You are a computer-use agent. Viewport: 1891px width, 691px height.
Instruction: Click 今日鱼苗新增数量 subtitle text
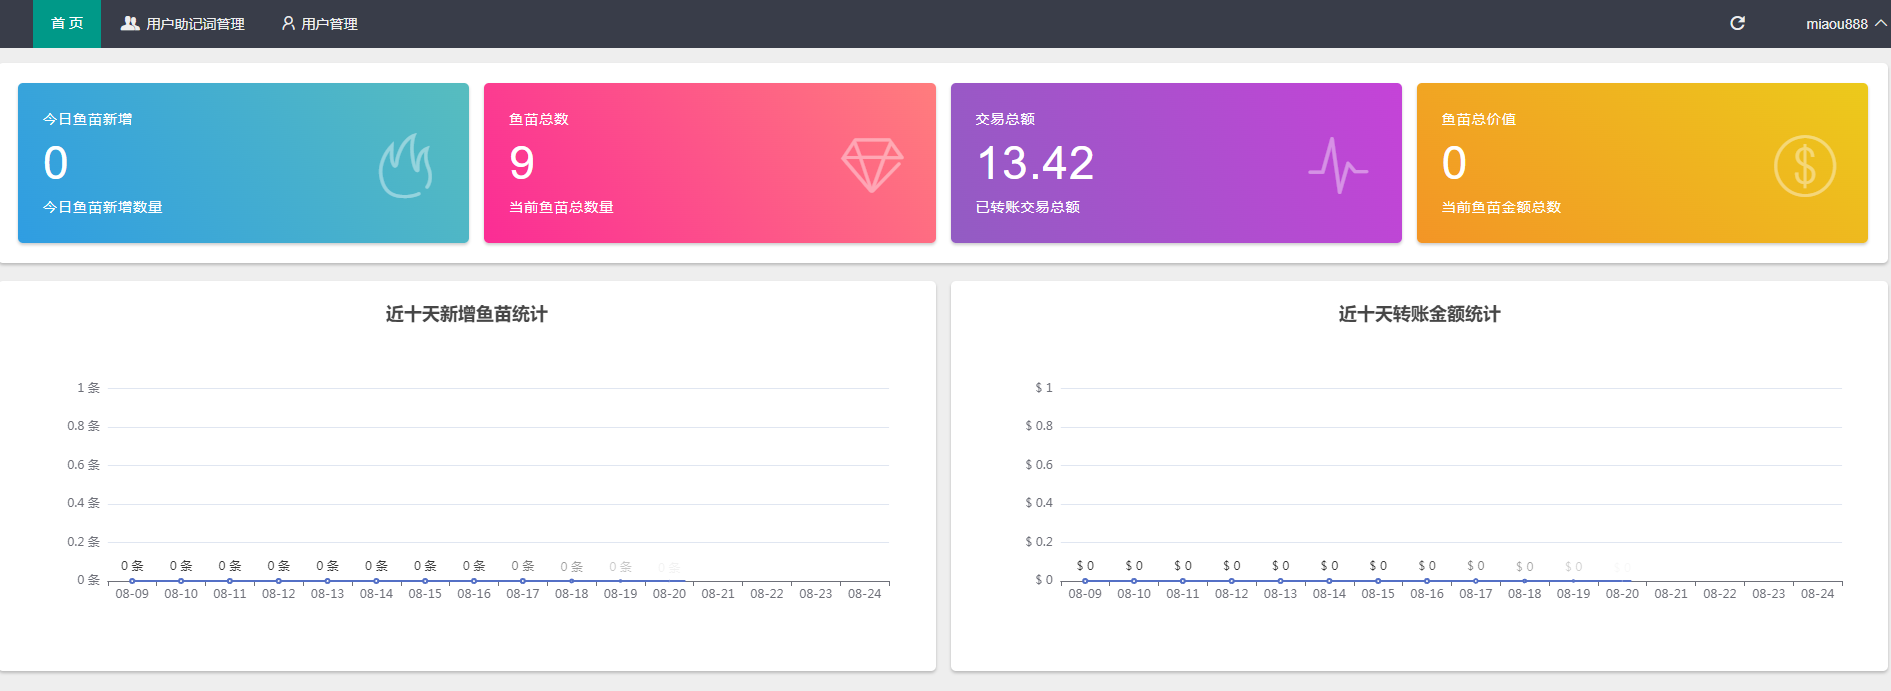102,207
